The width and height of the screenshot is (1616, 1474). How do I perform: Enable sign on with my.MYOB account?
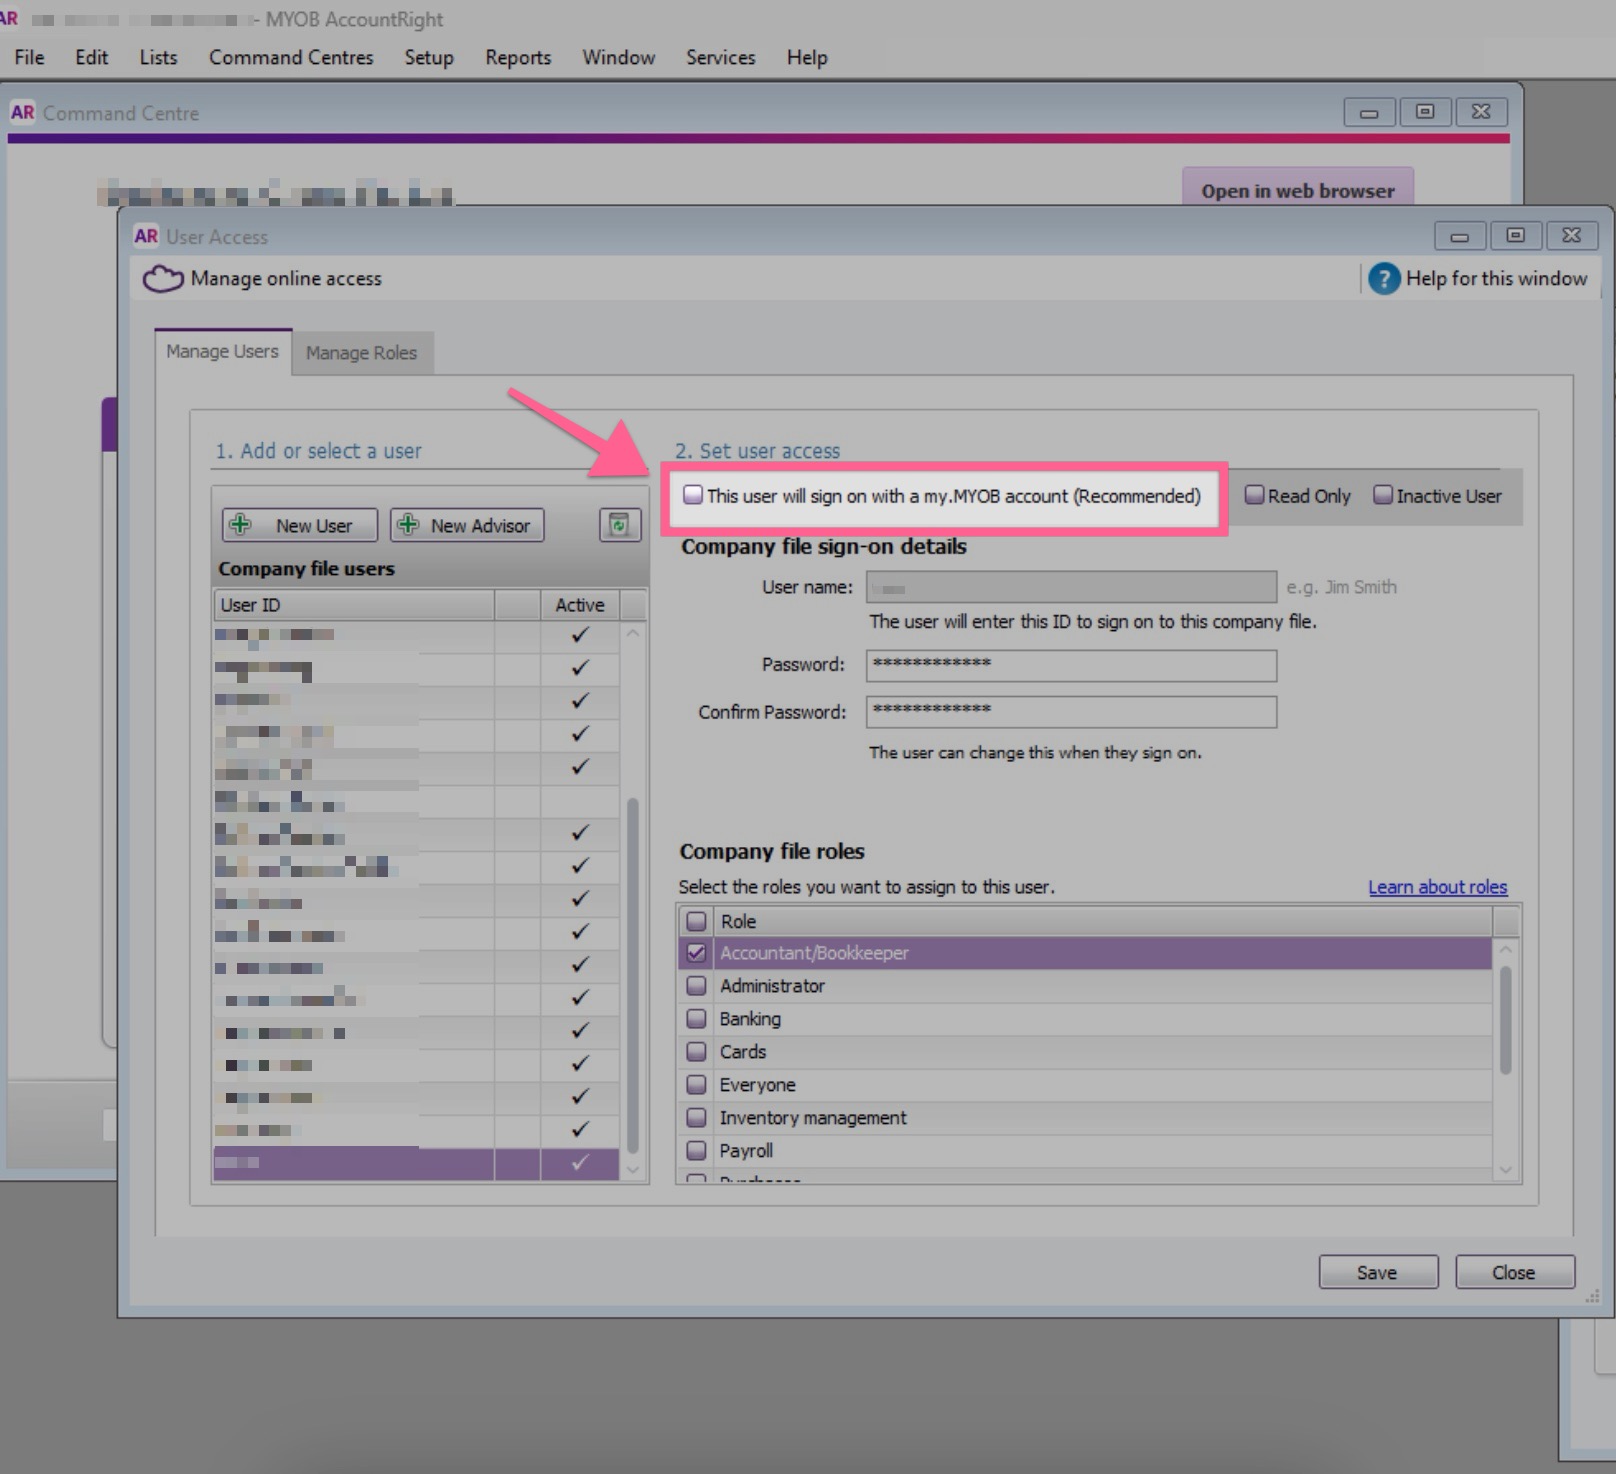click(693, 495)
